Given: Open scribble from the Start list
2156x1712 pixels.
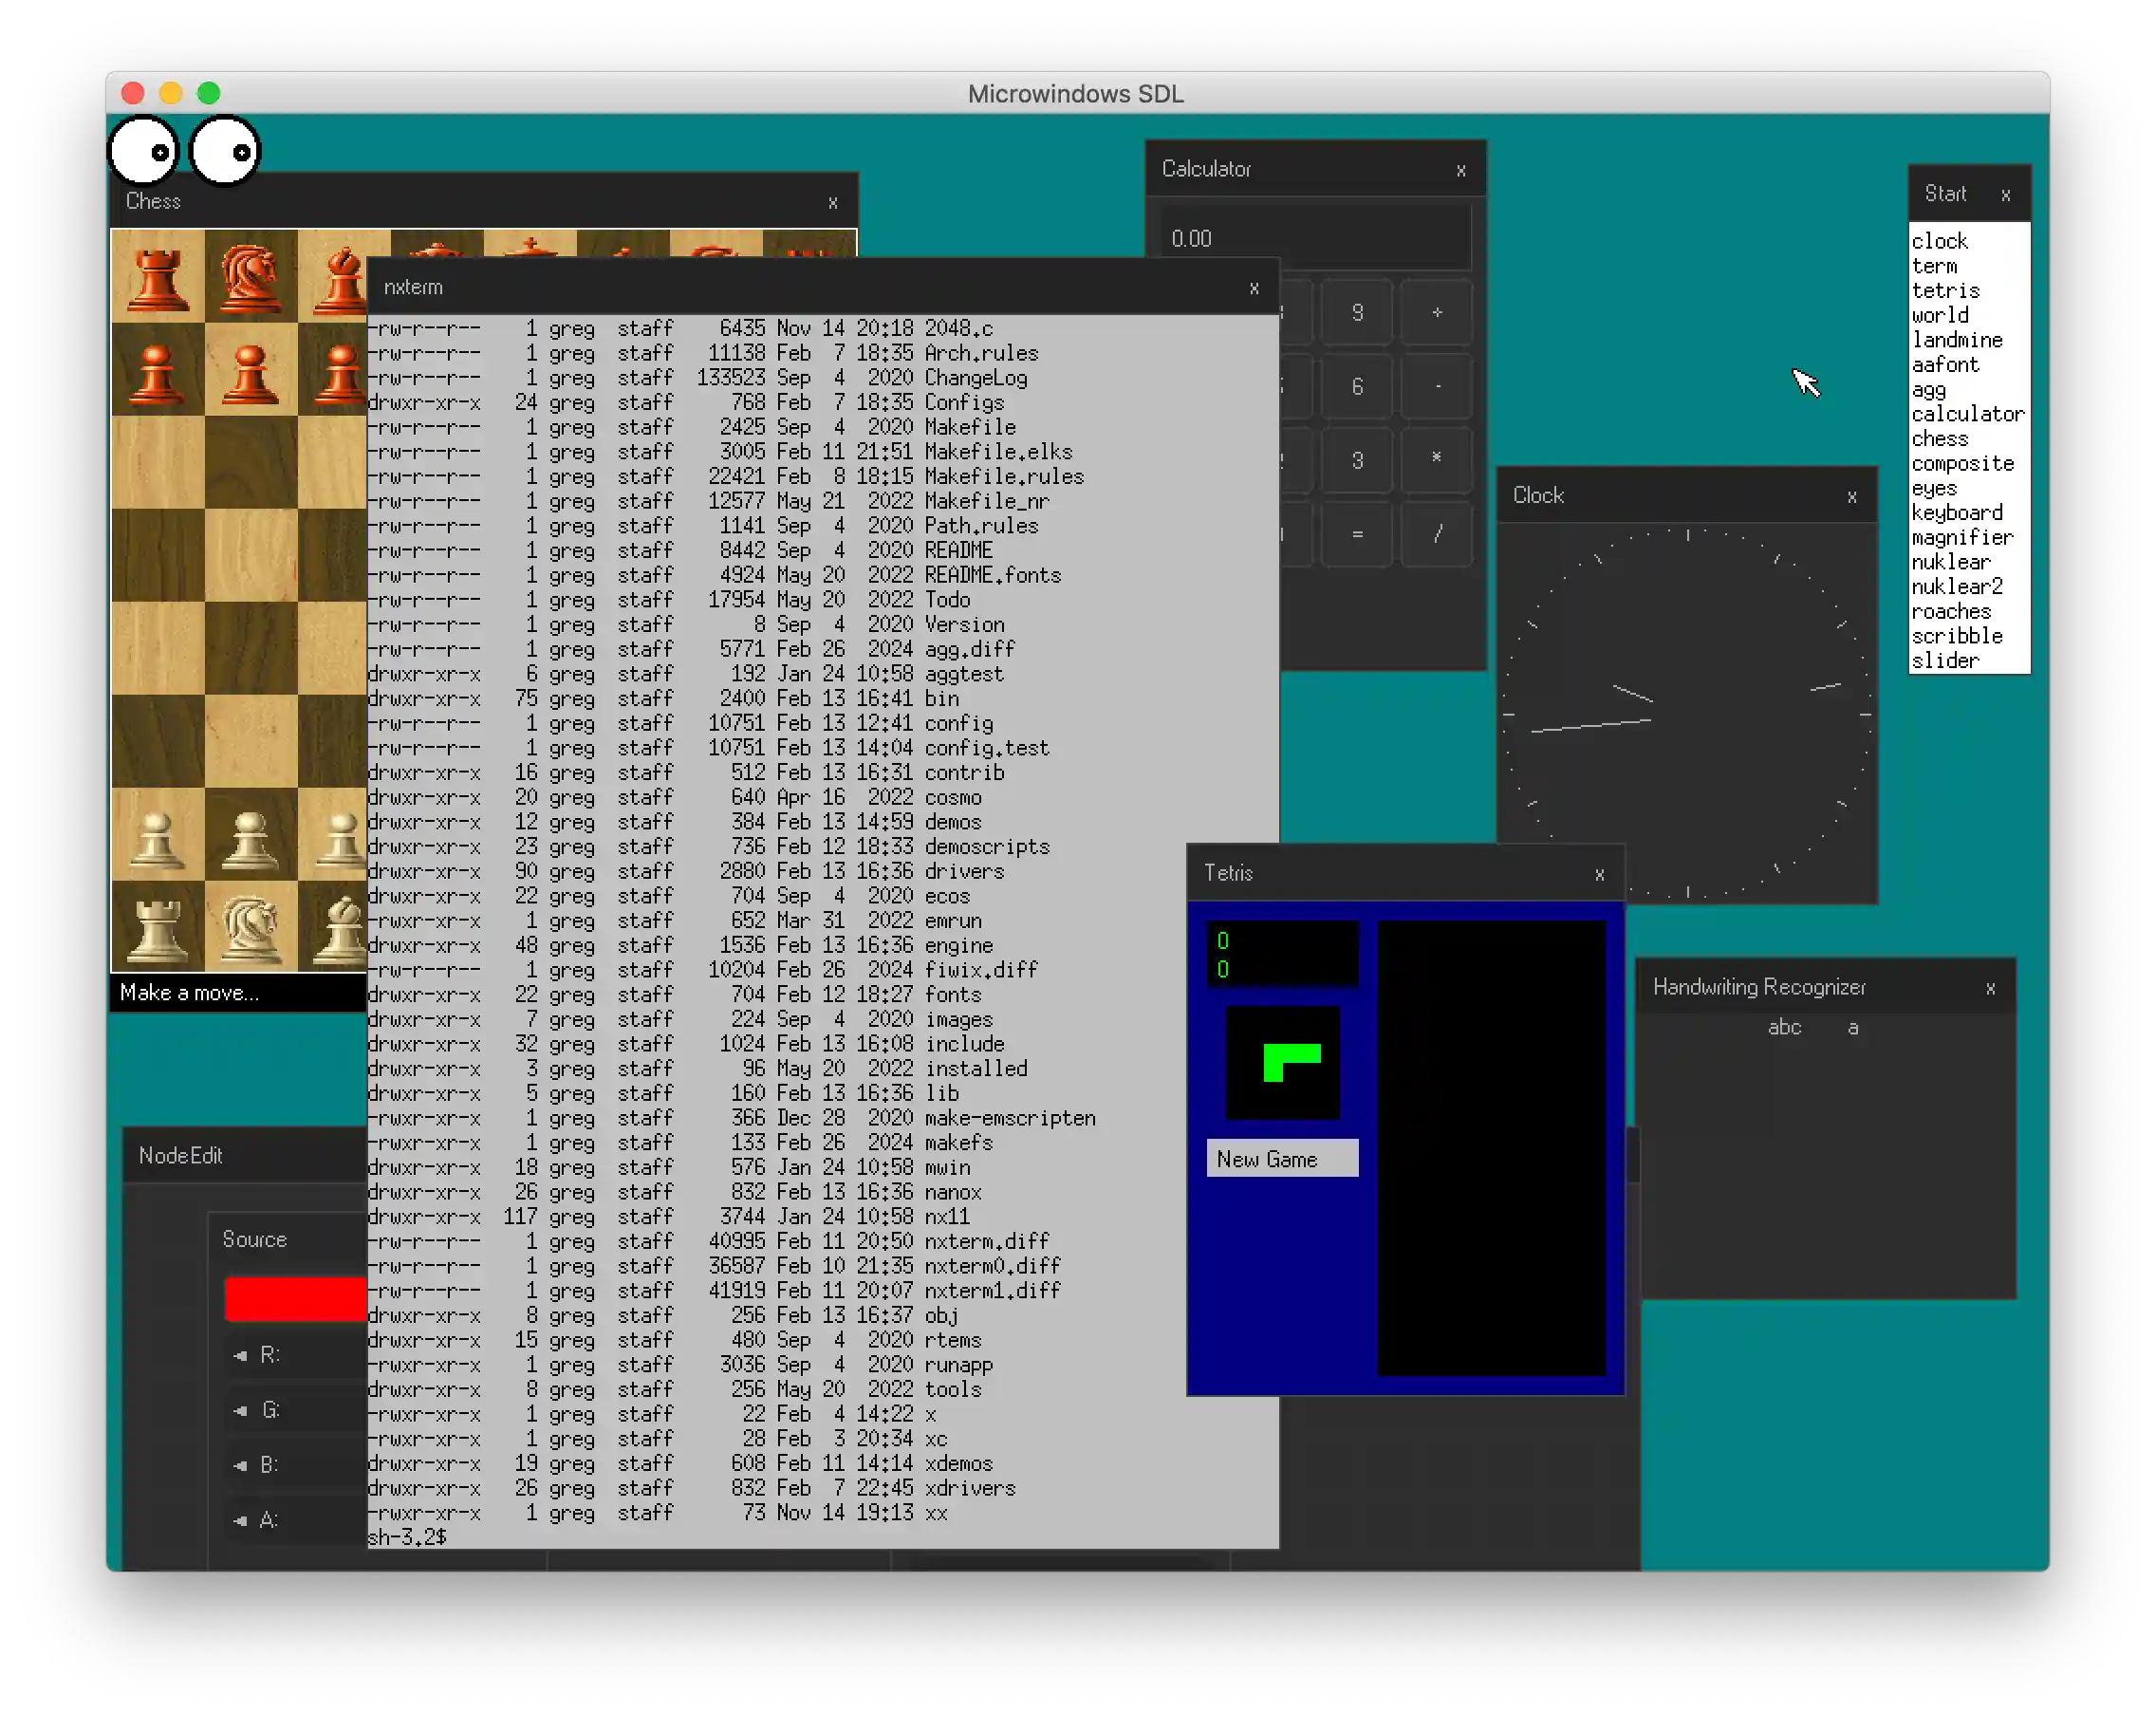Looking at the screenshot, I should pyautogui.click(x=1956, y=636).
